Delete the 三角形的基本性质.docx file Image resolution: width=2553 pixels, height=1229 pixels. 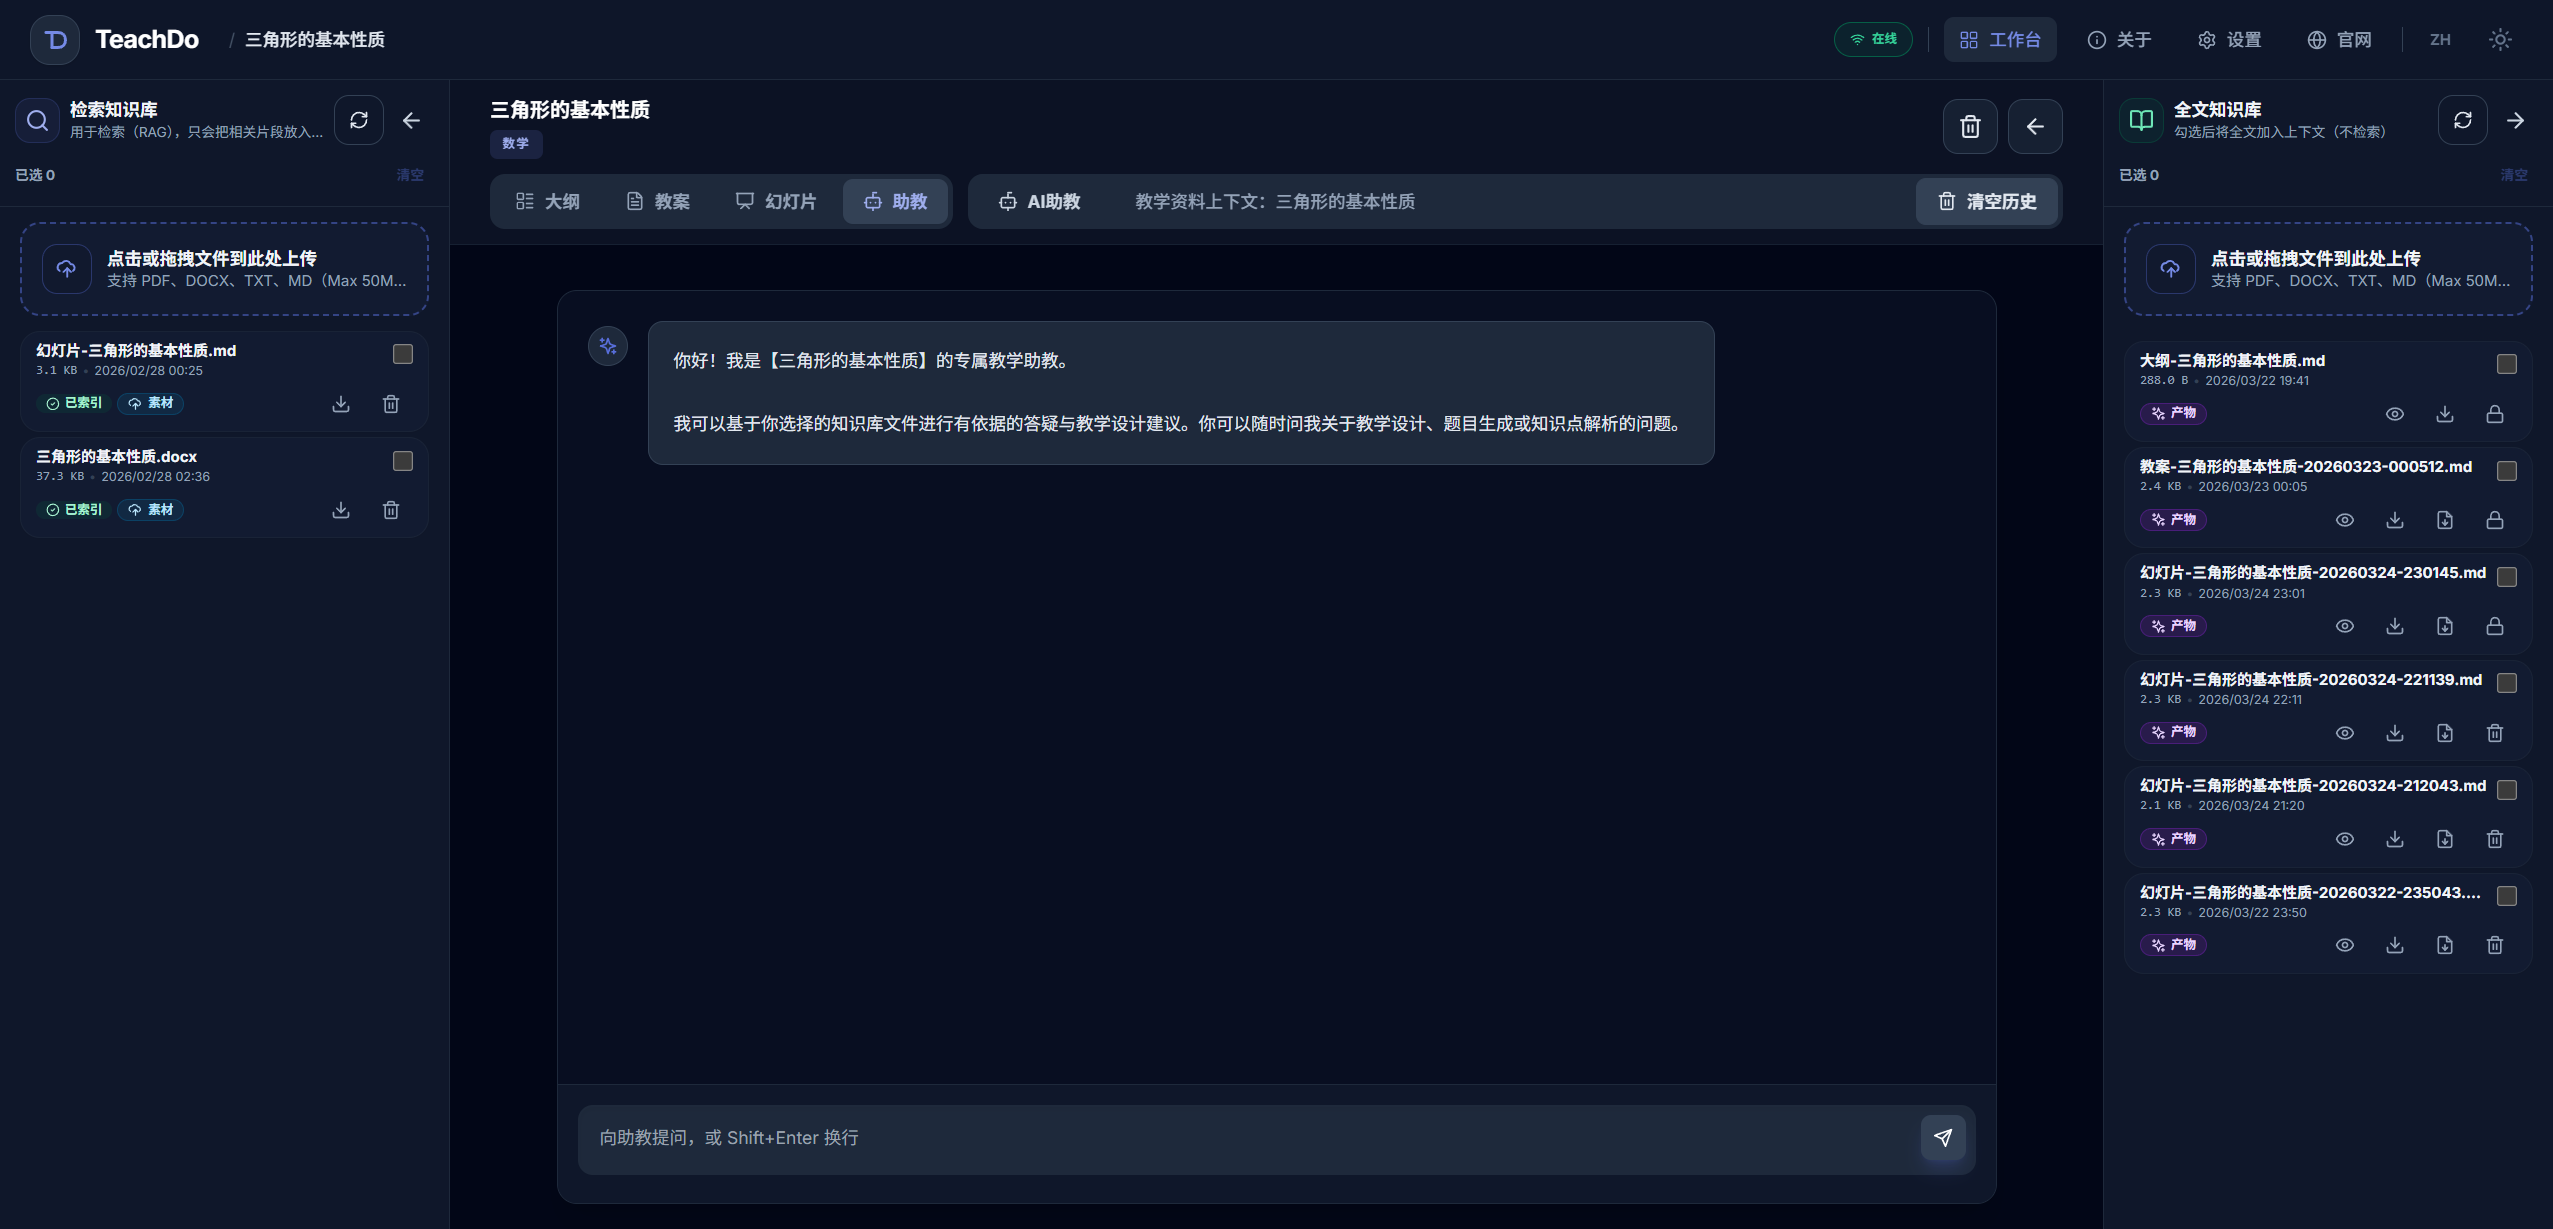coord(391,510)
